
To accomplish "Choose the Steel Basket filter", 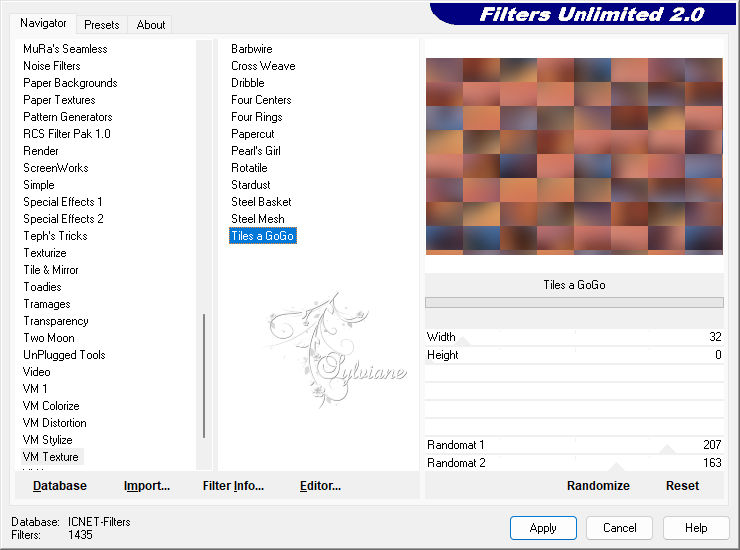I will [x=261, y=202].
